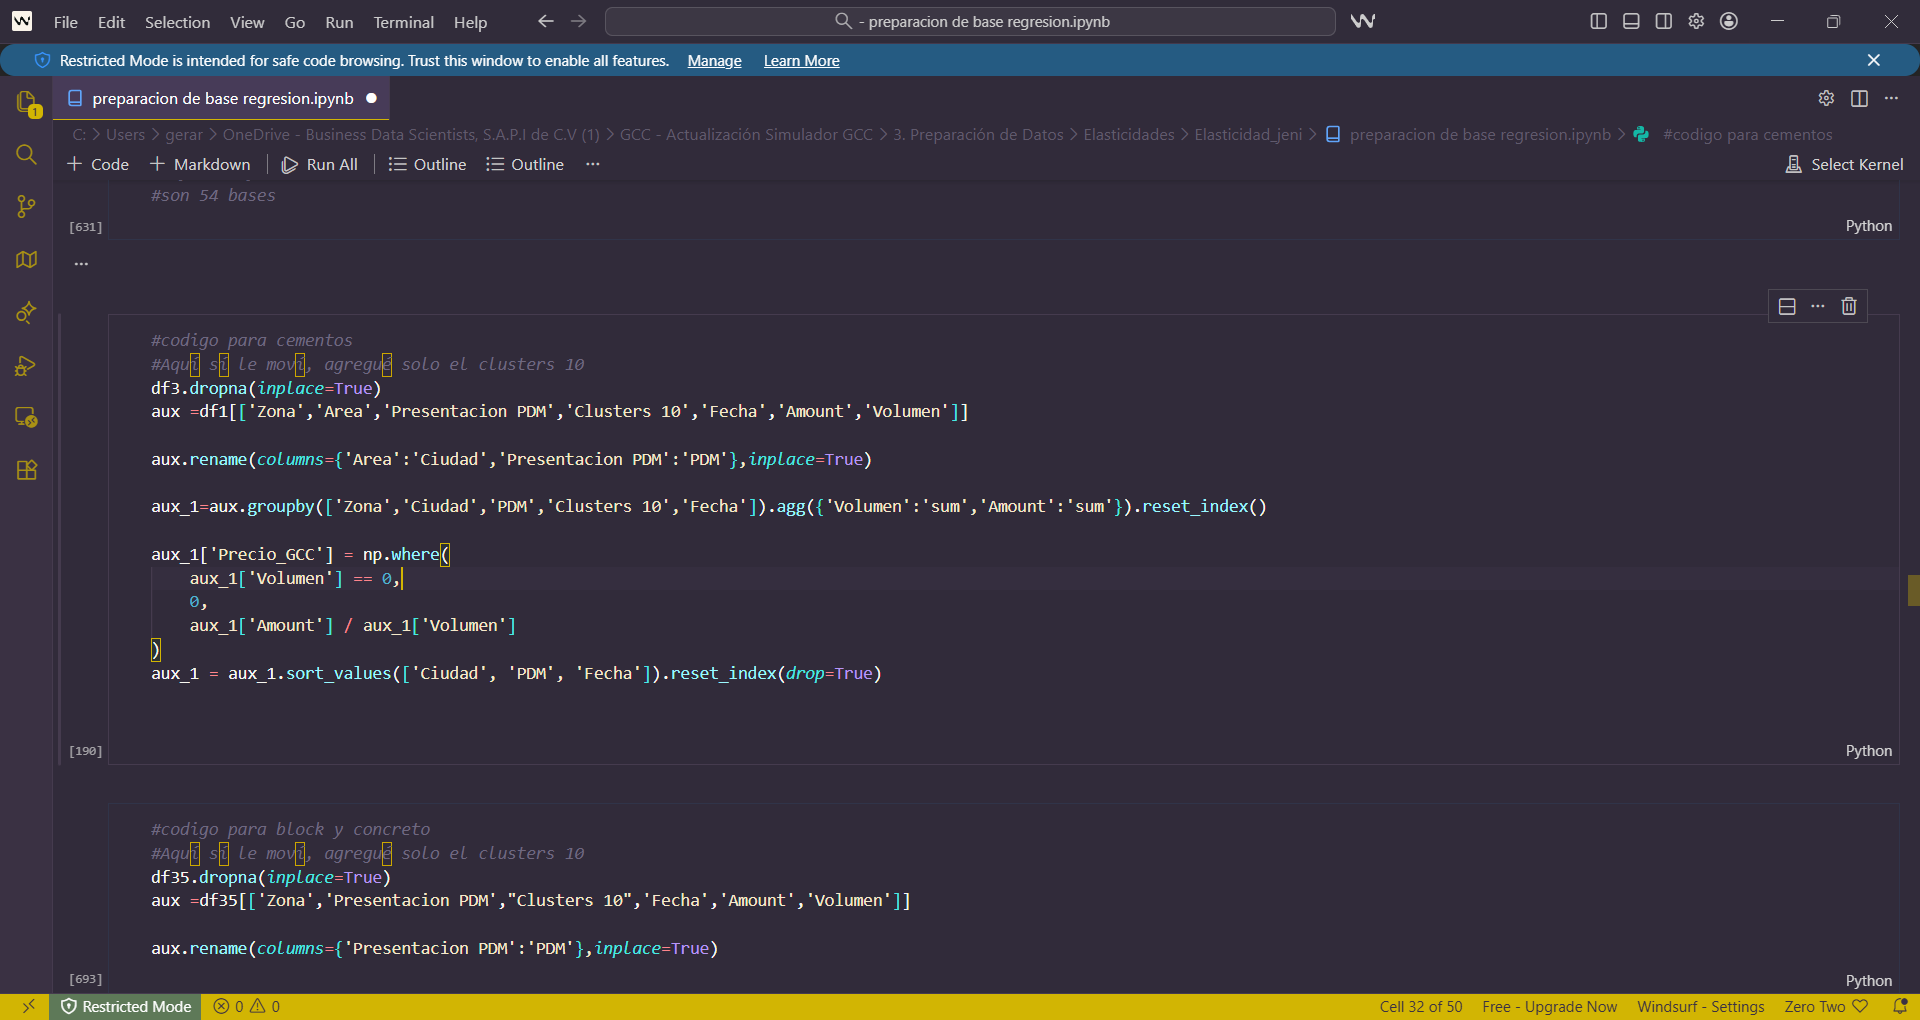Open the Explorer view in activity bar
The height and width of the screenshot is (1020, 1920).
tap(27, 102)
